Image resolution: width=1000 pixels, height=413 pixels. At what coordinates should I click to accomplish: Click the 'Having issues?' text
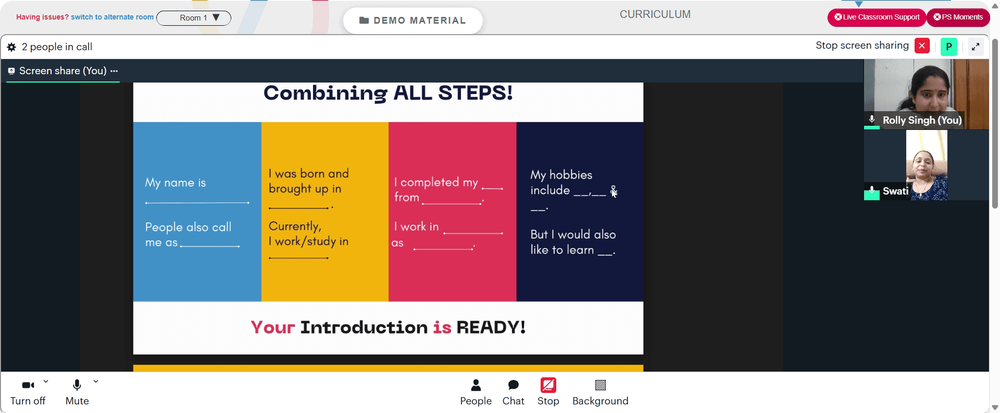[x=42, y=17]
